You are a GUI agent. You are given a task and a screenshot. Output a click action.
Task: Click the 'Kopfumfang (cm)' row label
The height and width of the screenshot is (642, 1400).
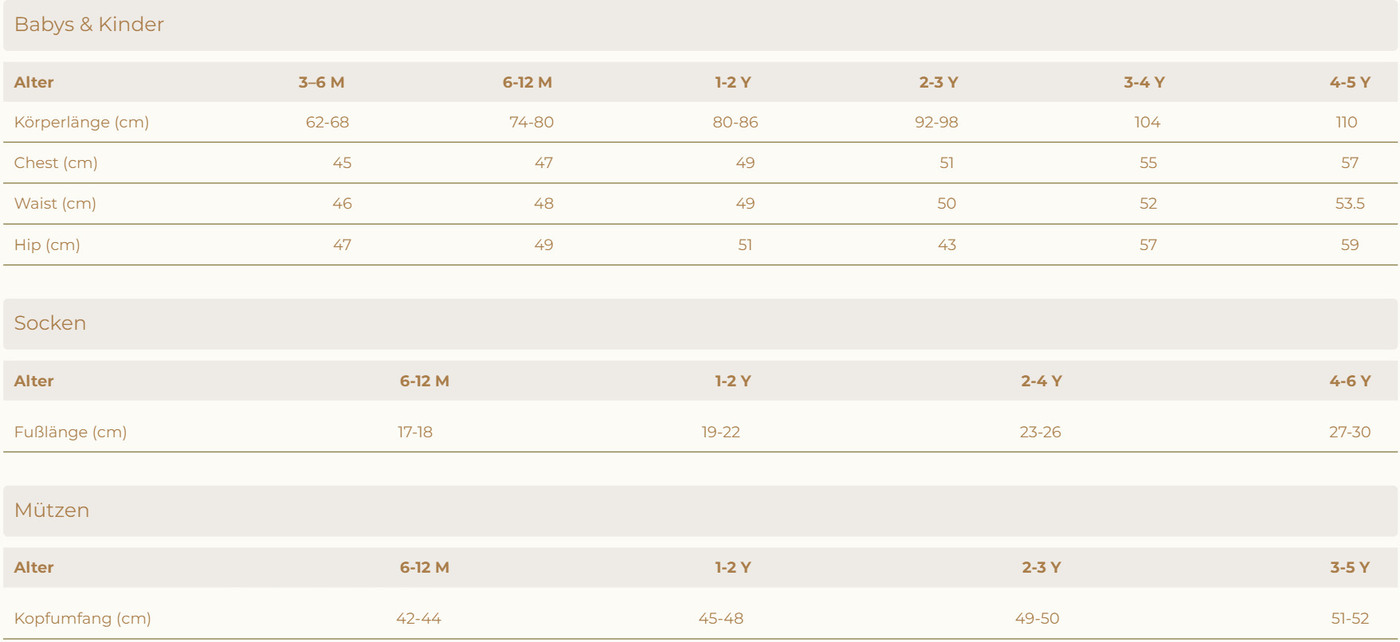click(82, 618)
